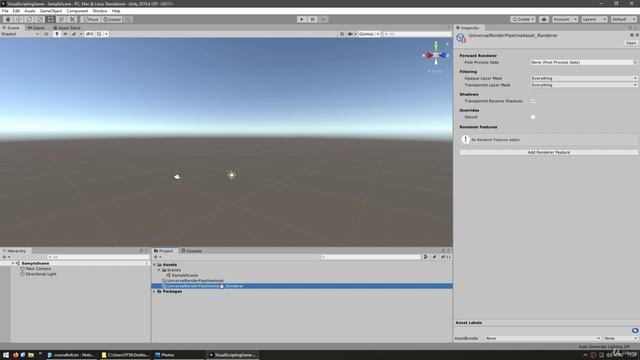The height and width of the screenshot is (360, 640).
Task: Switch to the Scene tab
Action: point(11,28)
